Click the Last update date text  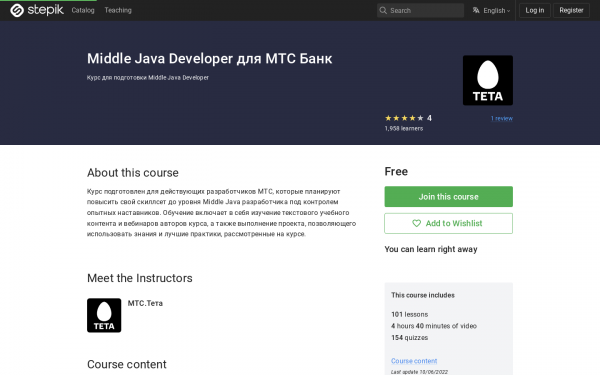point(419,372)
